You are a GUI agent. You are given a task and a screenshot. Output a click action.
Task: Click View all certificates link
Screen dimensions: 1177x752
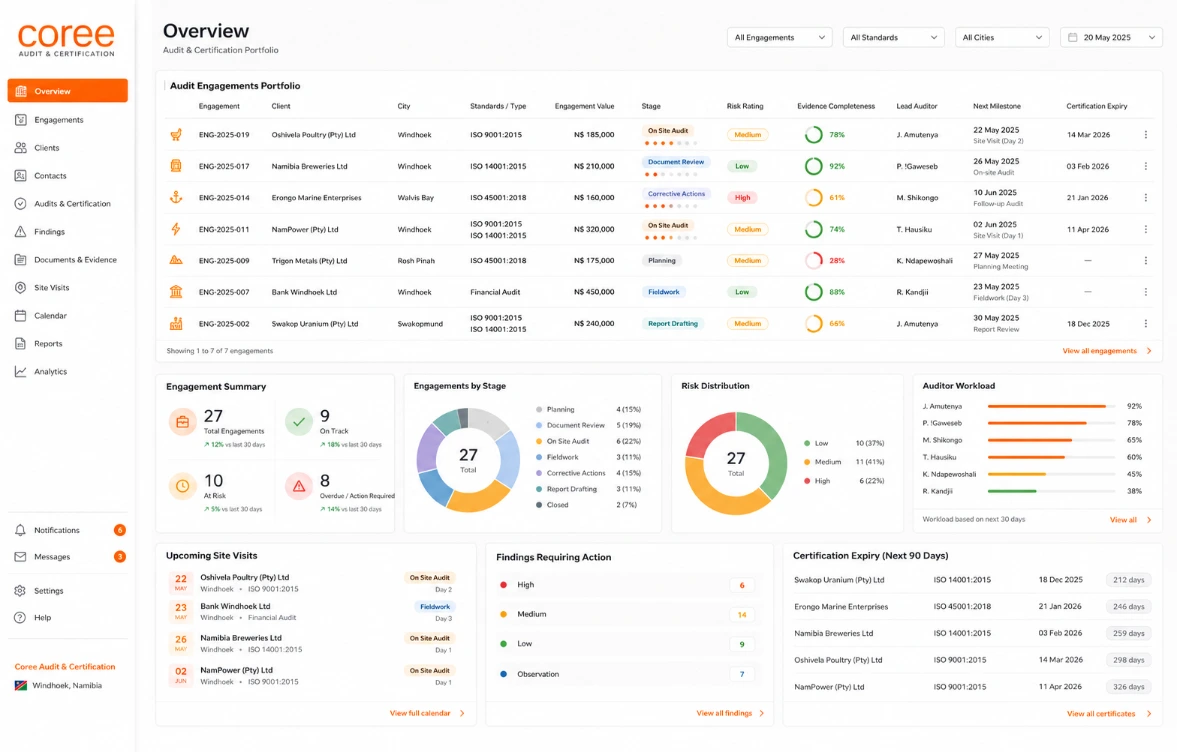[1109, 714]
